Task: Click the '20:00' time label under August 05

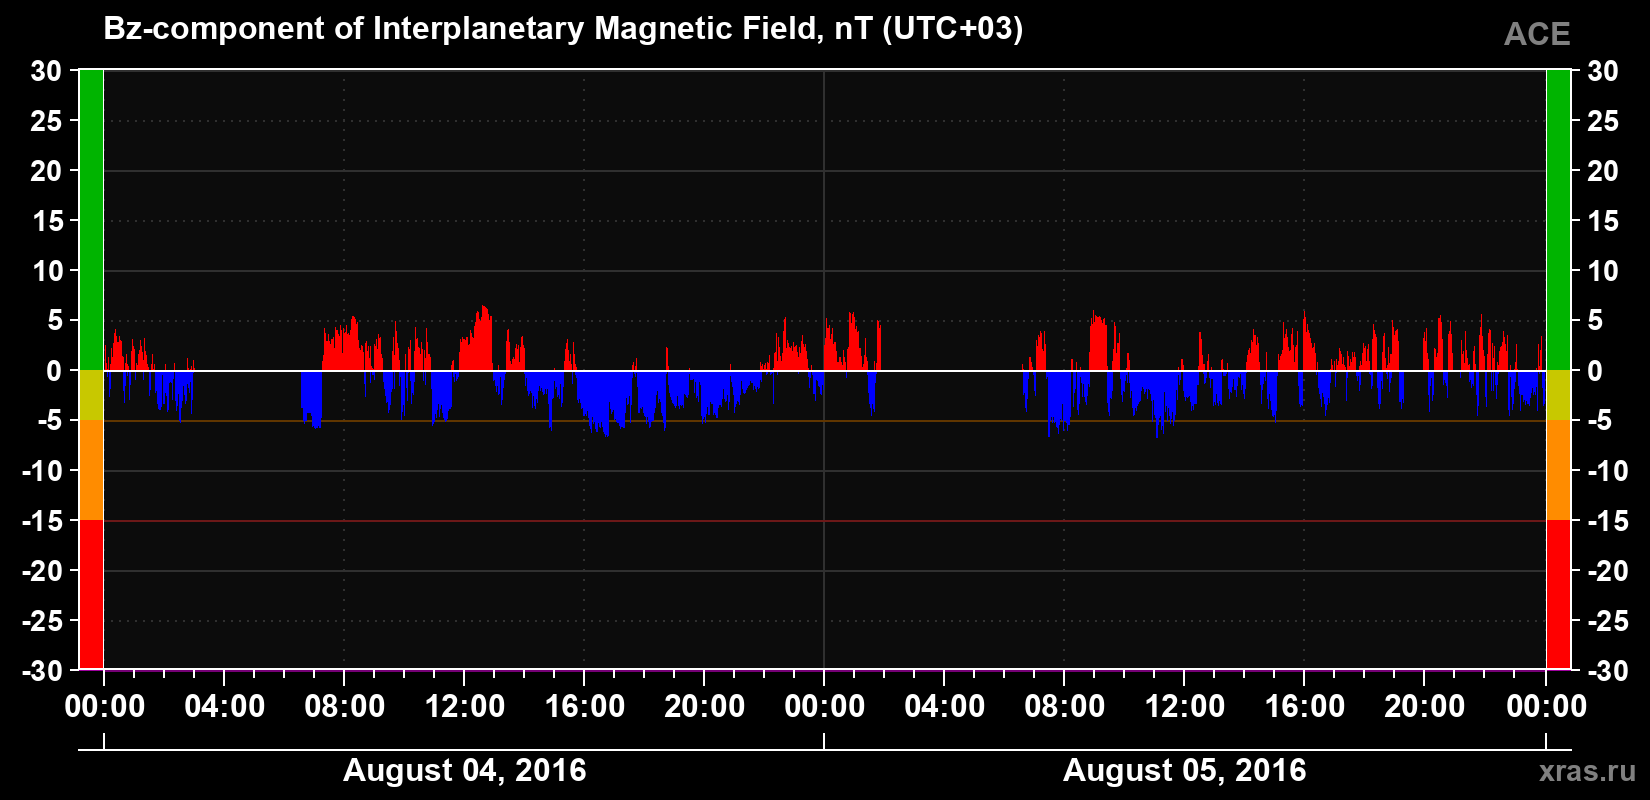Action: click(x=1425, y=707)
